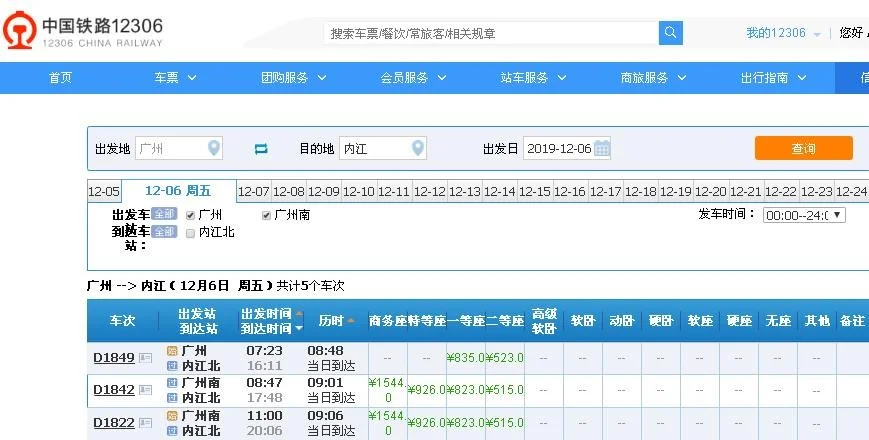Click the 商务座 column header
Screen dimensions: 869x440
[388, 321]
